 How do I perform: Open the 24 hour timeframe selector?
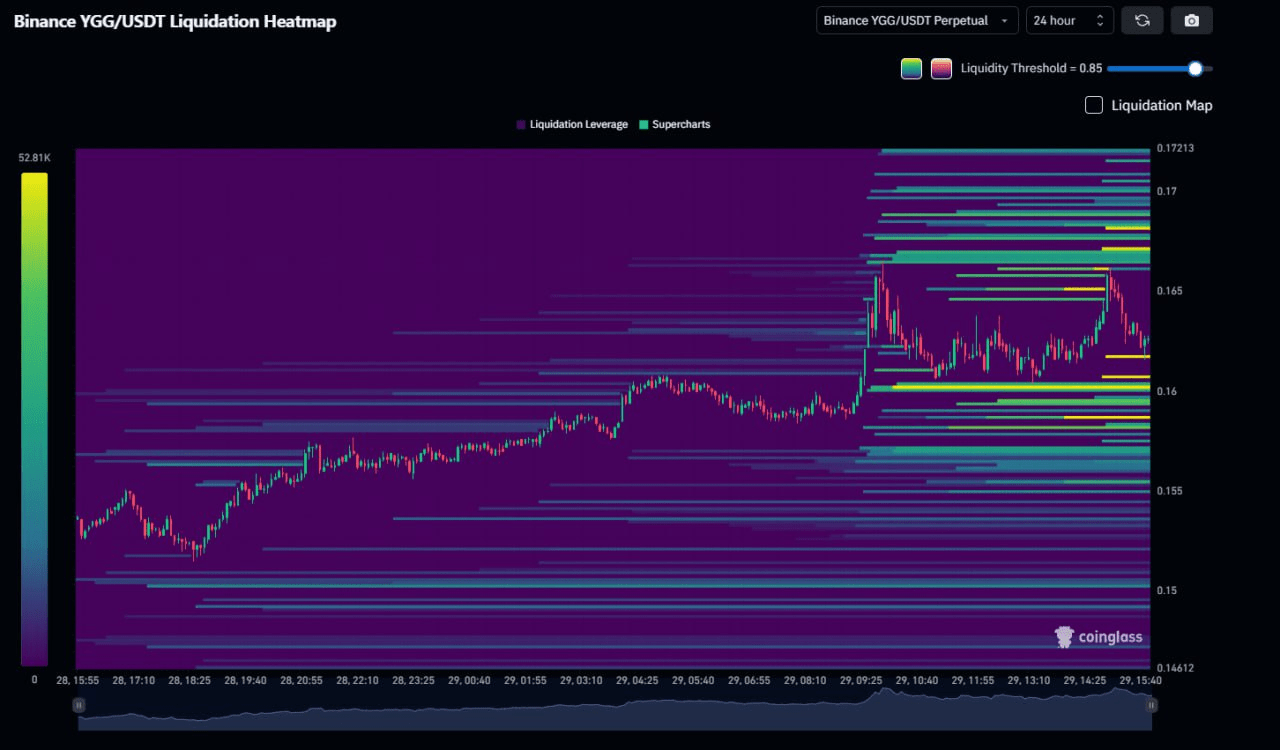coord(1060,21)
